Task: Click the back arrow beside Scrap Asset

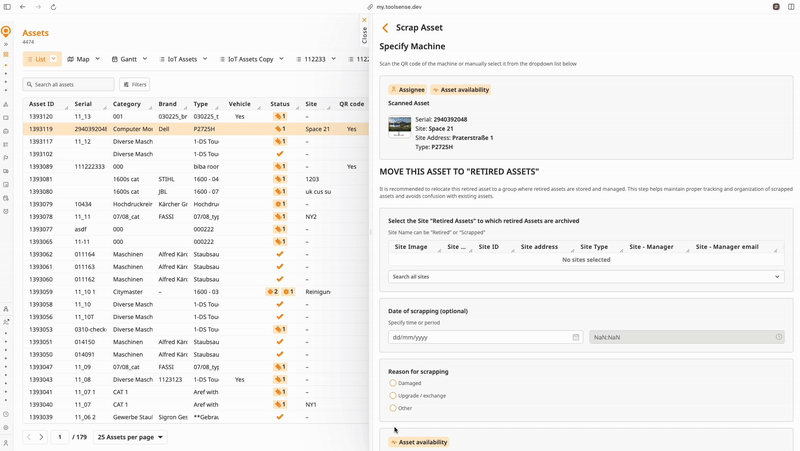Action: (386, 28)
